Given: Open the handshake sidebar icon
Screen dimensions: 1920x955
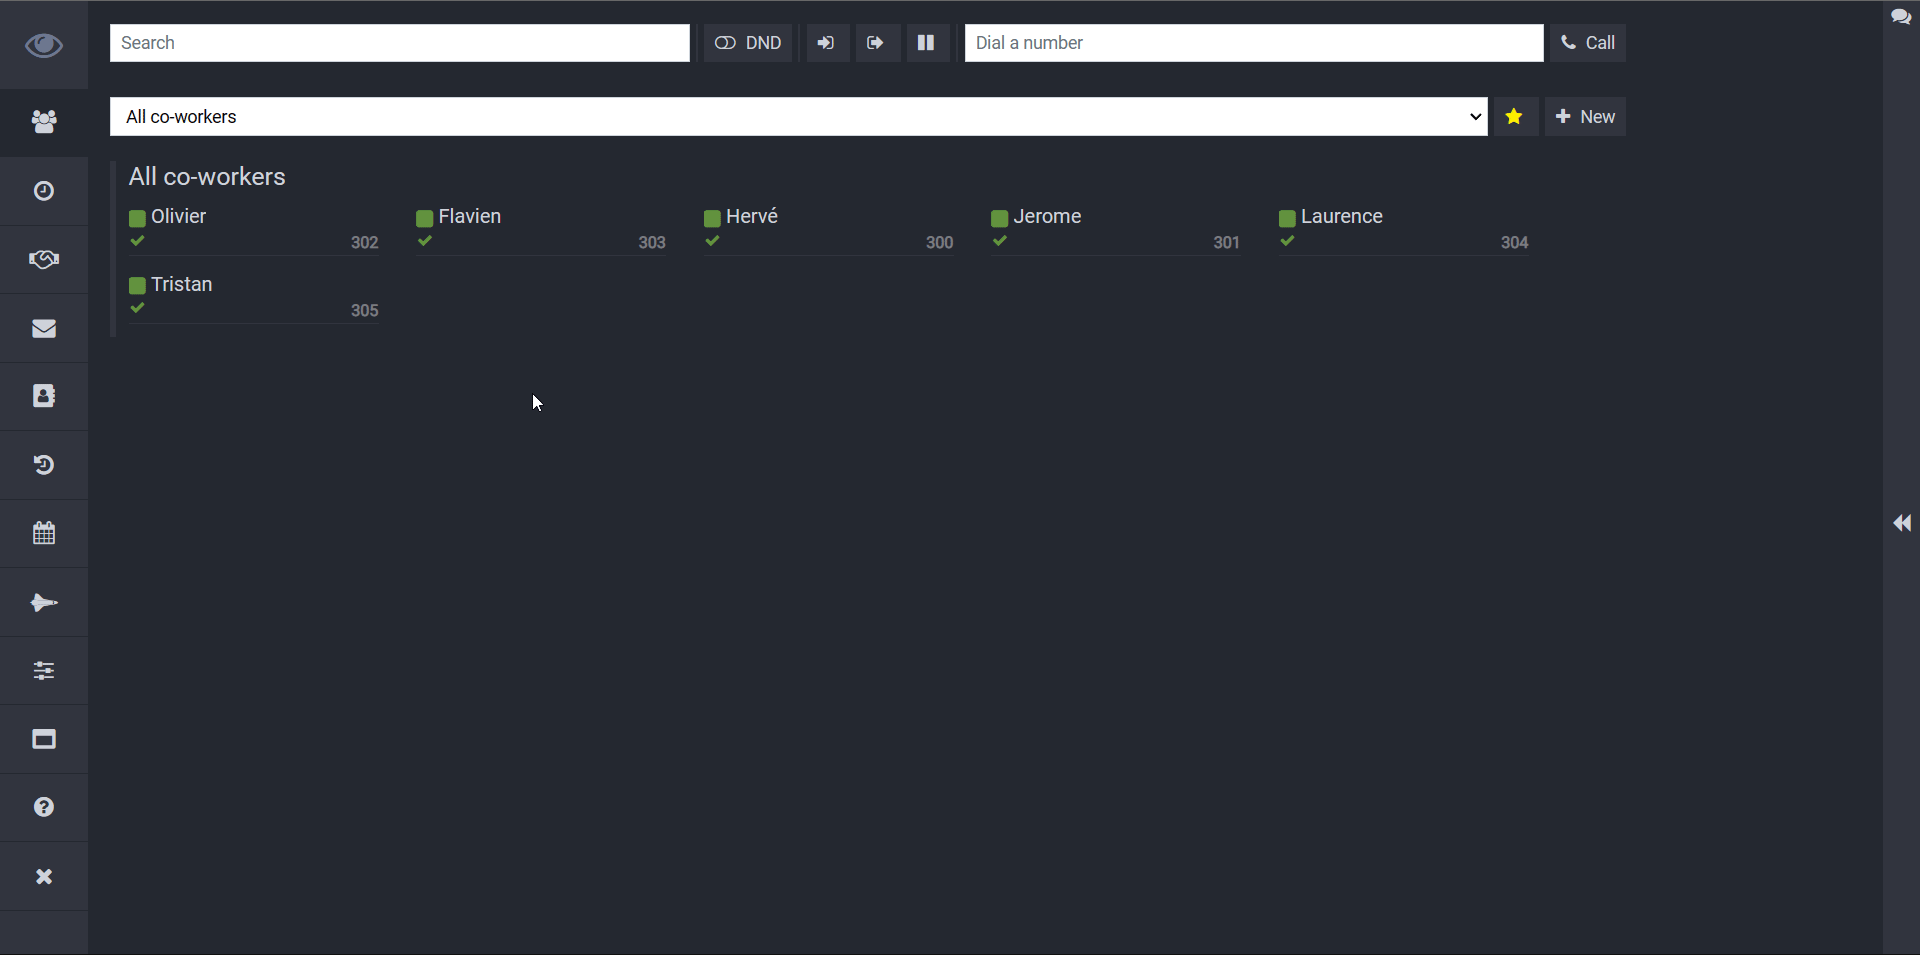Looking at the screenshot, I should [x=44, y=260].
